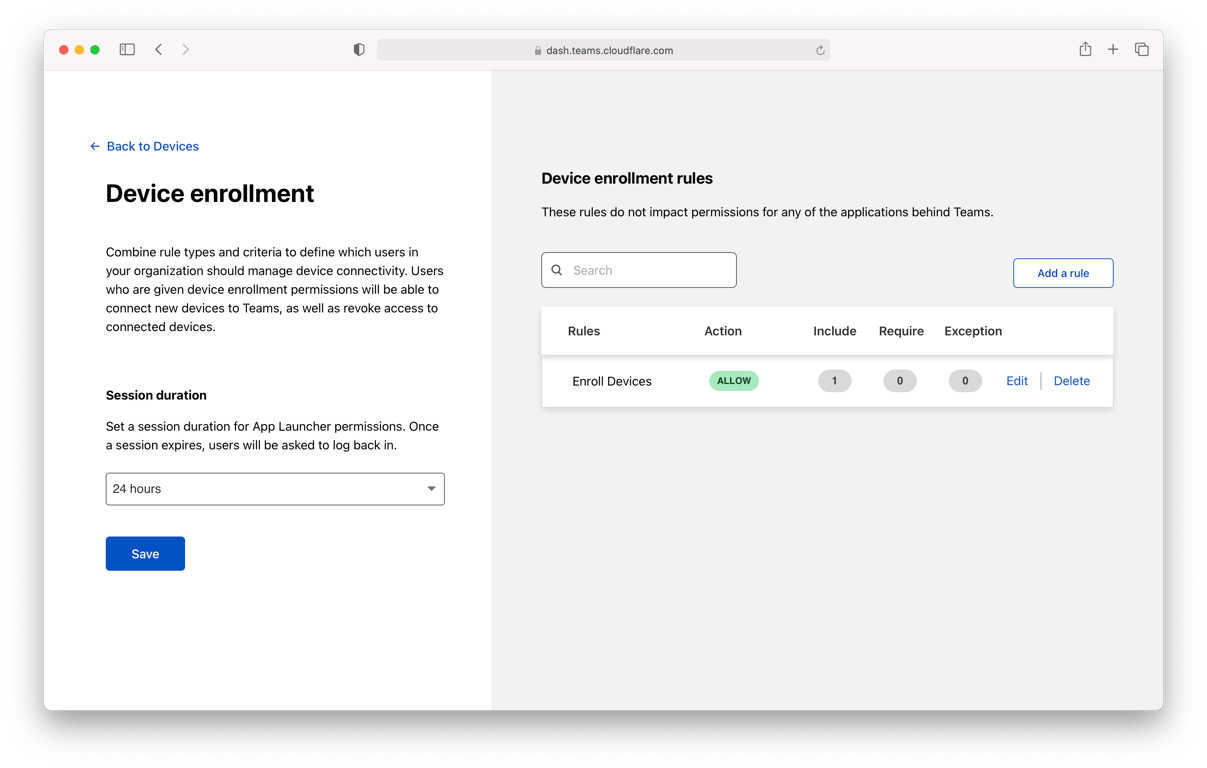Click the forward navigation arrow in the browser toolbar
Image resolution: width=1207 pixels, height=768 pixels.
186,48
